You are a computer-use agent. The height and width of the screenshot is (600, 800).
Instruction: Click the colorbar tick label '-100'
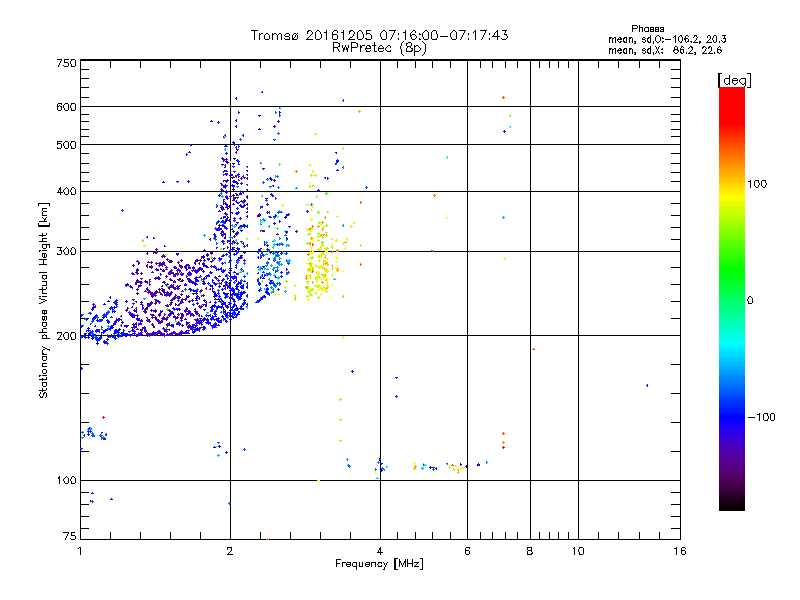(x=761, y=417)
